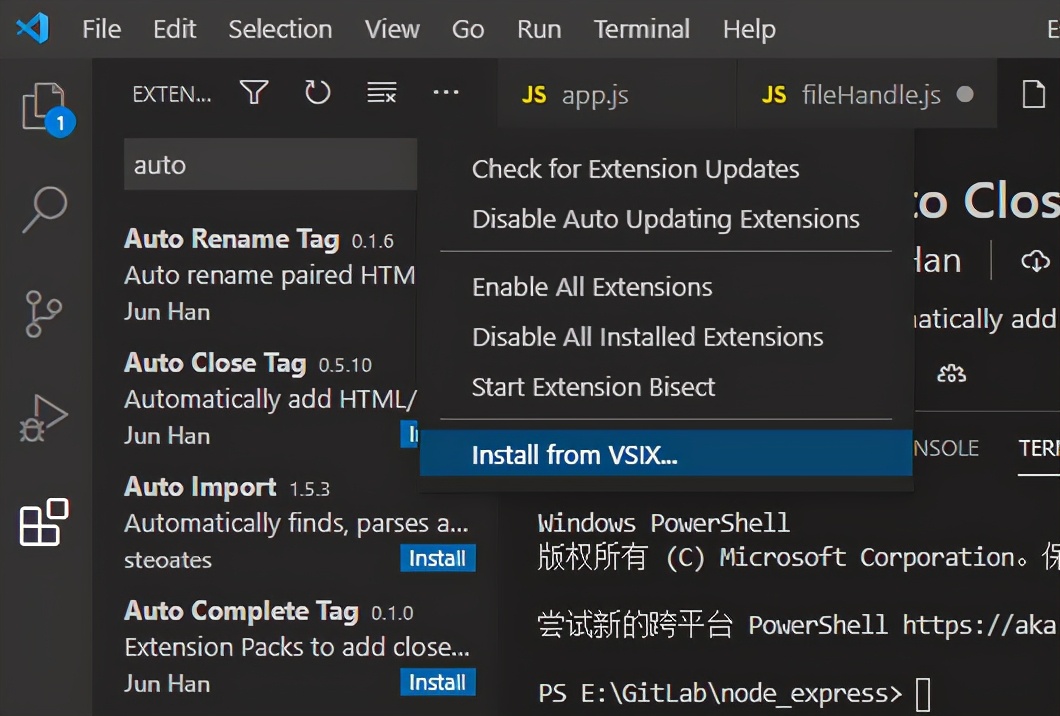Clear the extensions search results
The width and height of the screenshot is (1060, 716).
[x=381, y=92]
